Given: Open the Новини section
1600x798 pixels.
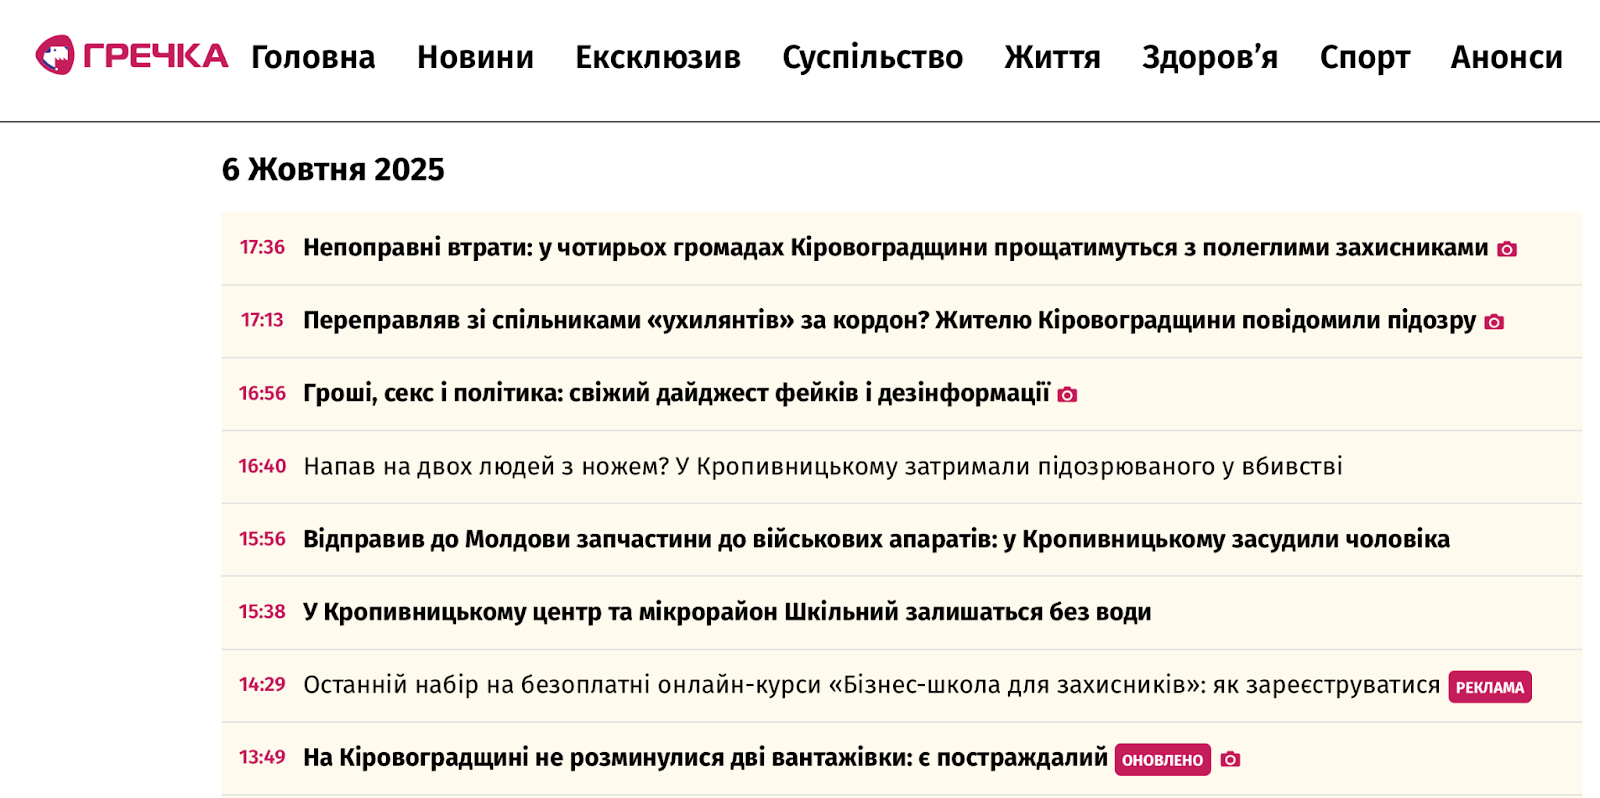Looking at the screenshot, I should point(475,57).
